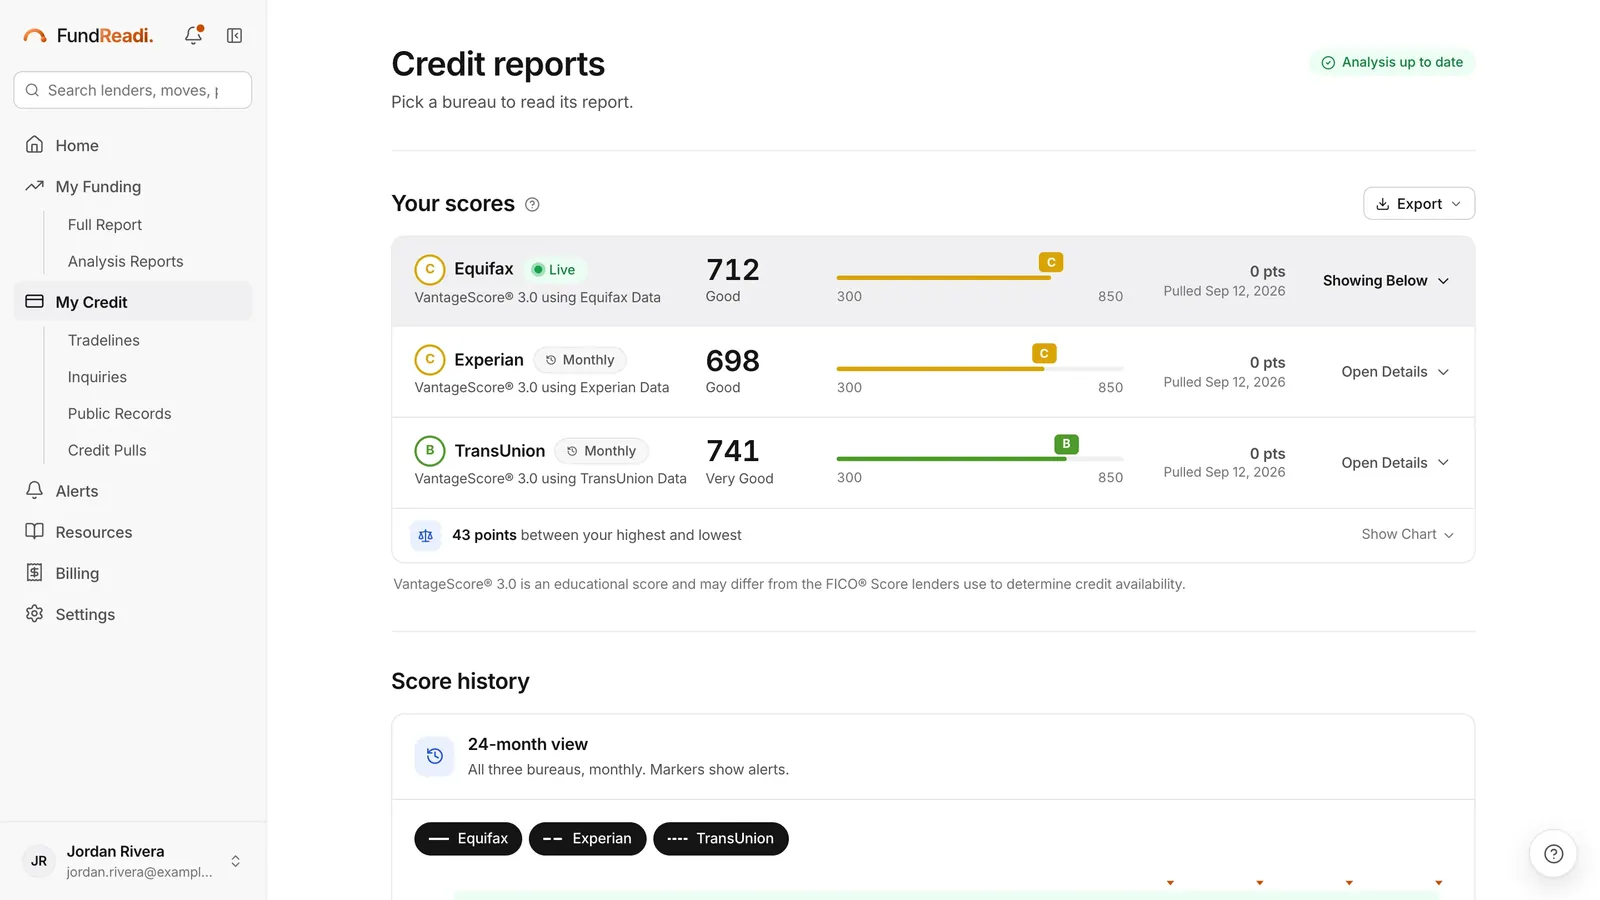Expand Open Details for Experian
The height and width of the screenshot is (900, 1600).
pyautogui.click(x=1395, y=372)
